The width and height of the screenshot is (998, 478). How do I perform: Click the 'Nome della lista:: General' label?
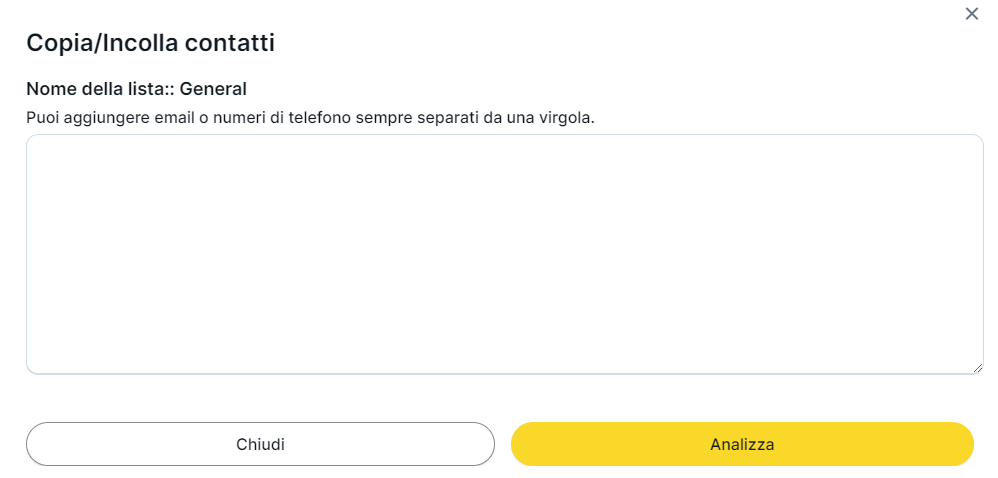136,89
